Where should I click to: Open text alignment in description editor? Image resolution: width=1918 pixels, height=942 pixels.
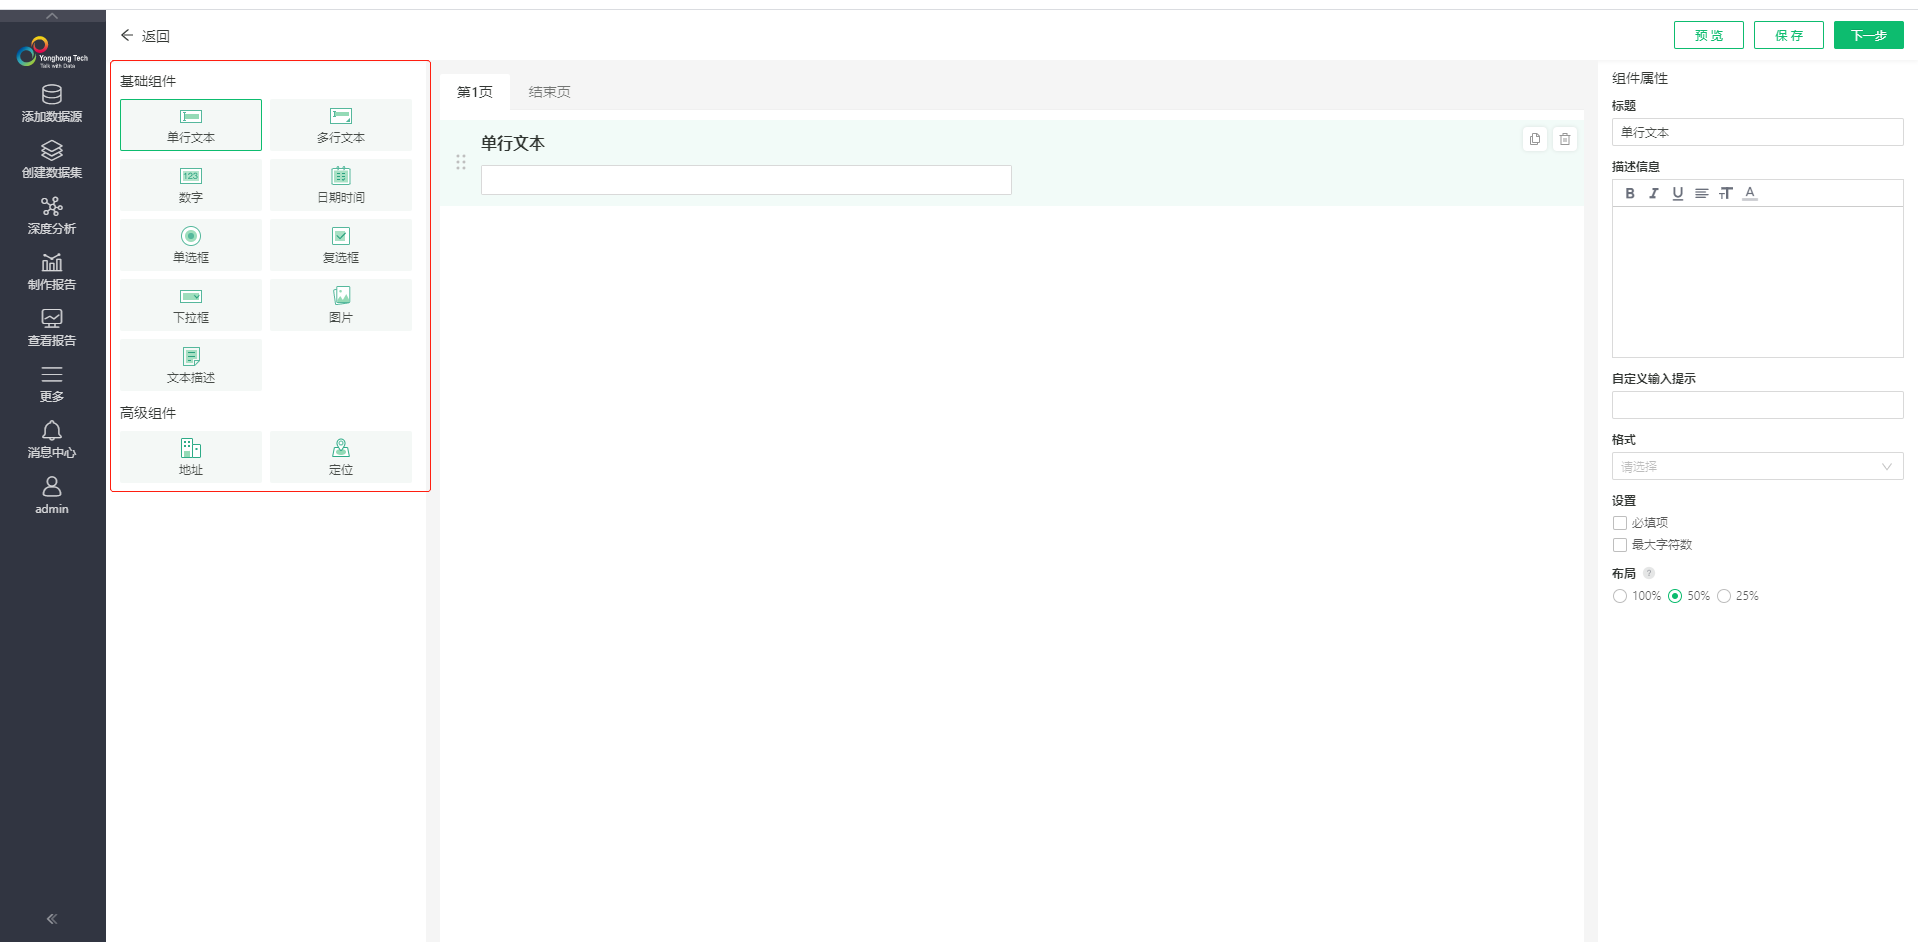[1702, 193]
